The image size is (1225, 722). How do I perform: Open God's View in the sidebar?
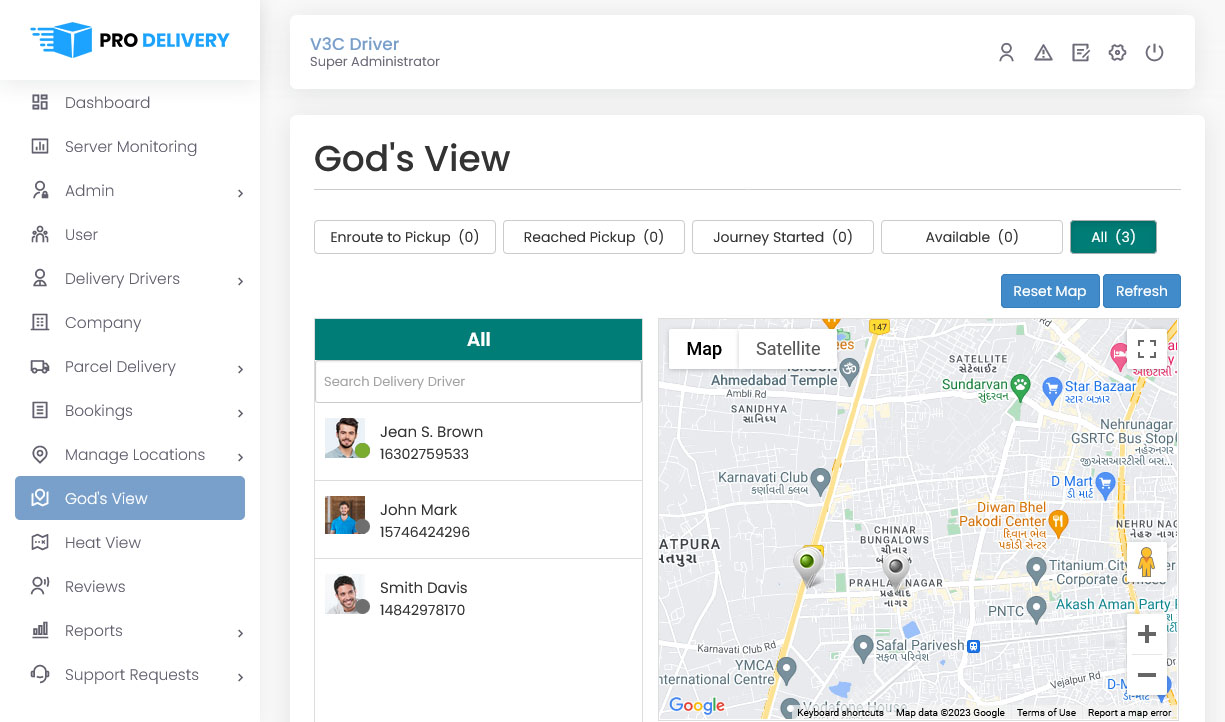pos(130,498)
